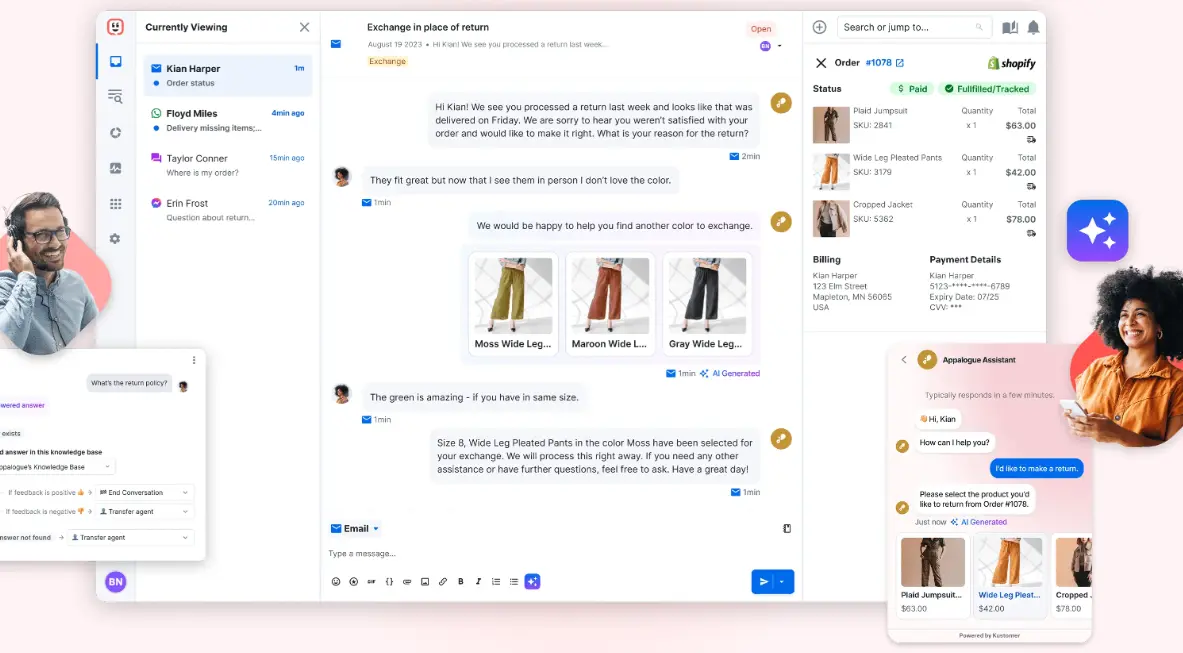This screenshot has height=653, width=1183.
Task: Select the Floyd Miles conversation
Action: pyautogui.click(x=227, y=120)
